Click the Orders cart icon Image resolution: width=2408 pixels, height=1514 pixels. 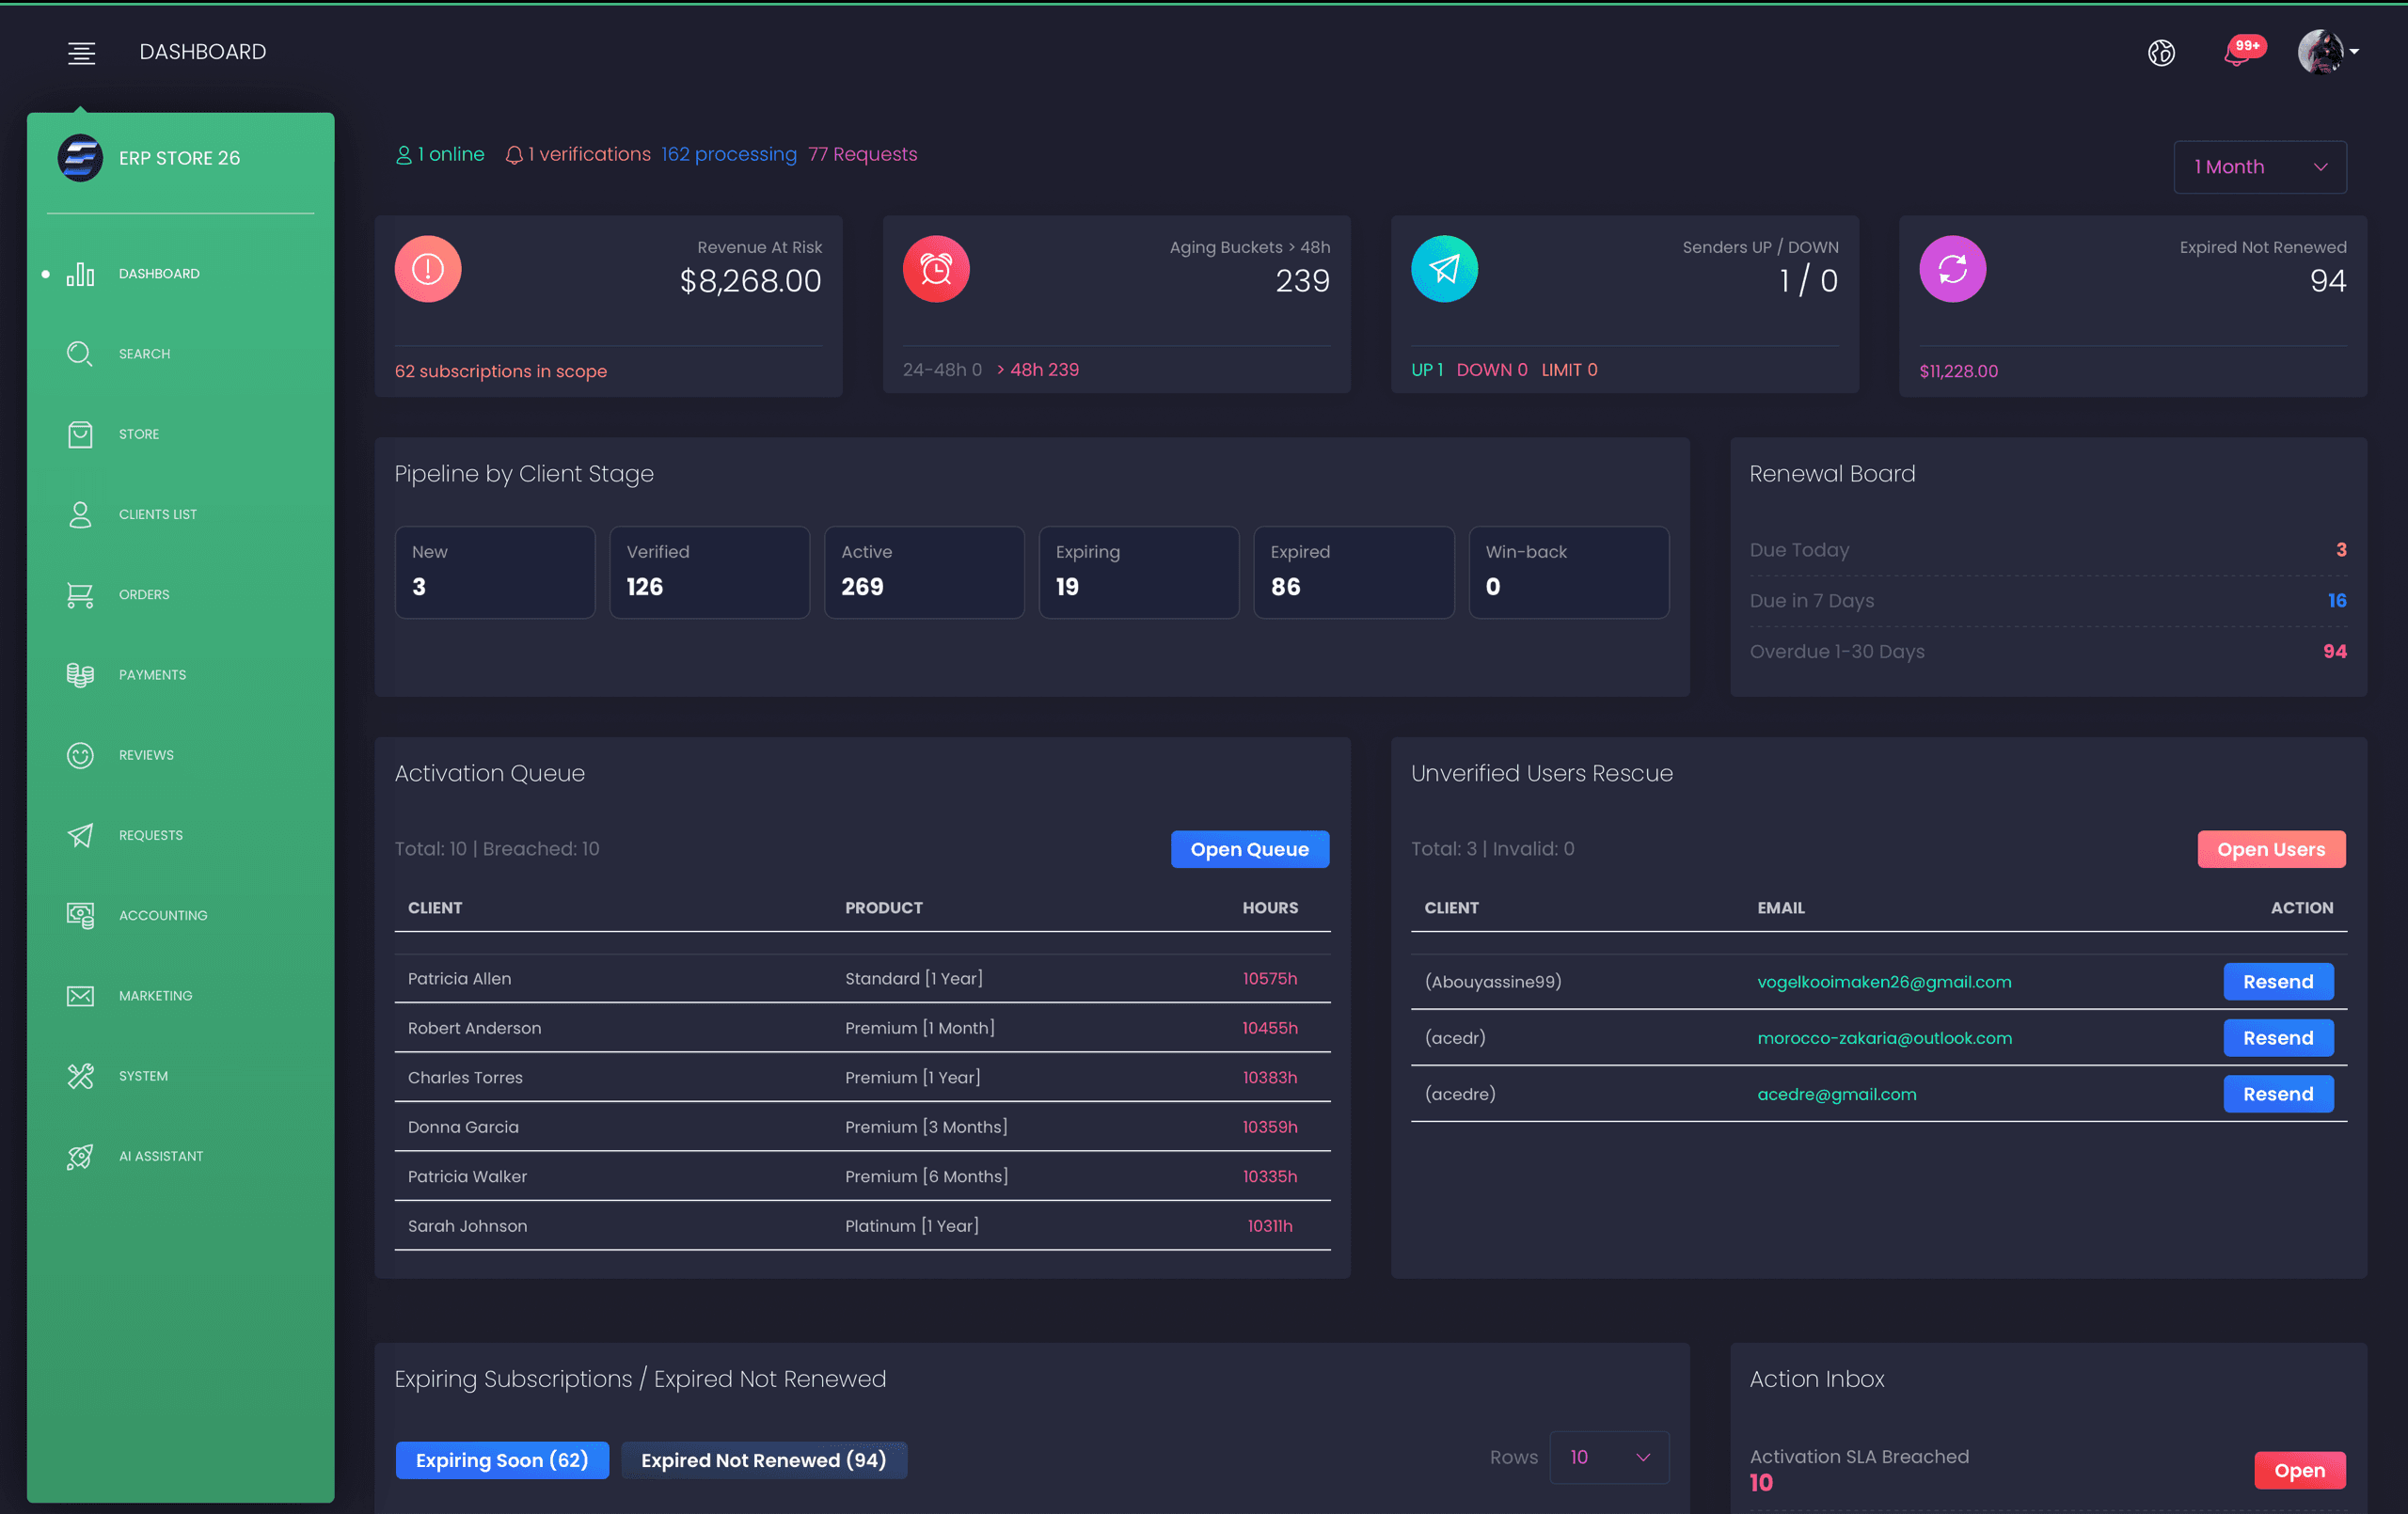click(80, 595)
